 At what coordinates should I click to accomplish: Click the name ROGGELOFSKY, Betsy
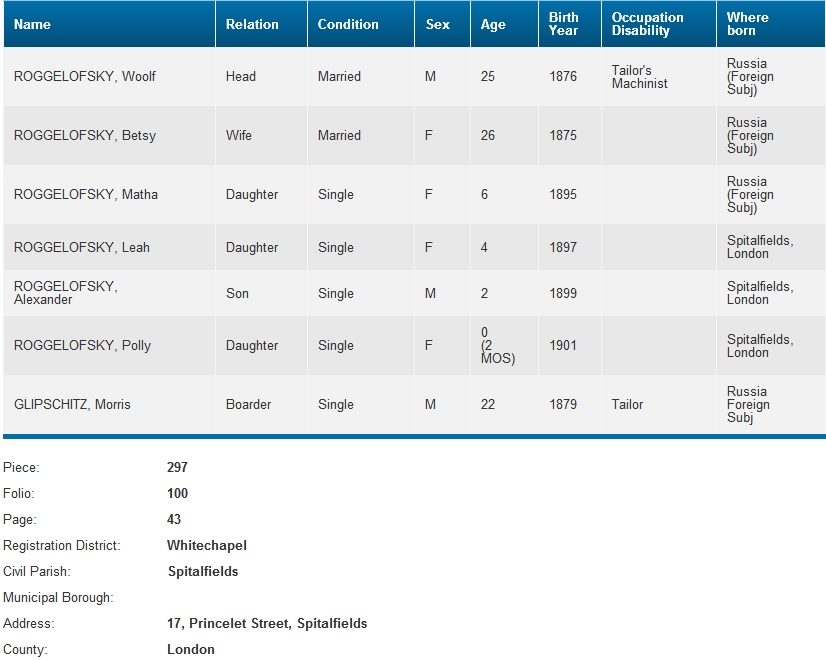[x=85, y=136]
